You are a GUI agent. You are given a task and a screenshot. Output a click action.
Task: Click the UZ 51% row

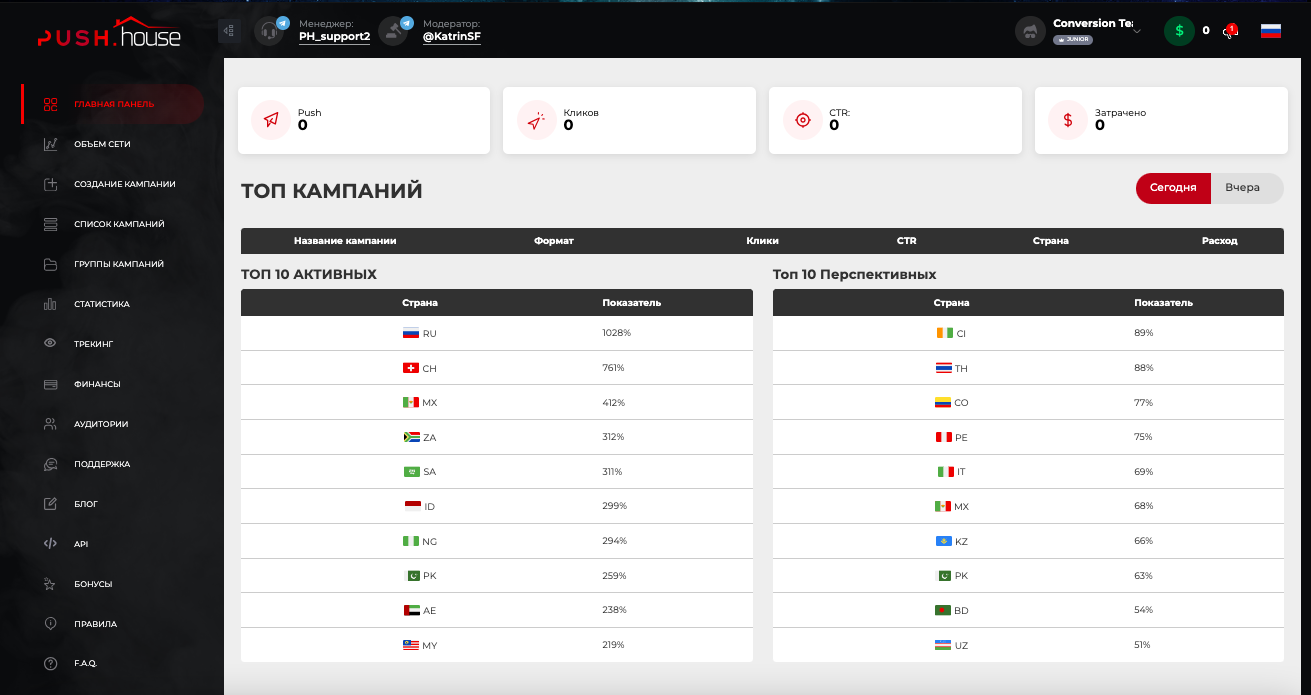[1028, 645]
